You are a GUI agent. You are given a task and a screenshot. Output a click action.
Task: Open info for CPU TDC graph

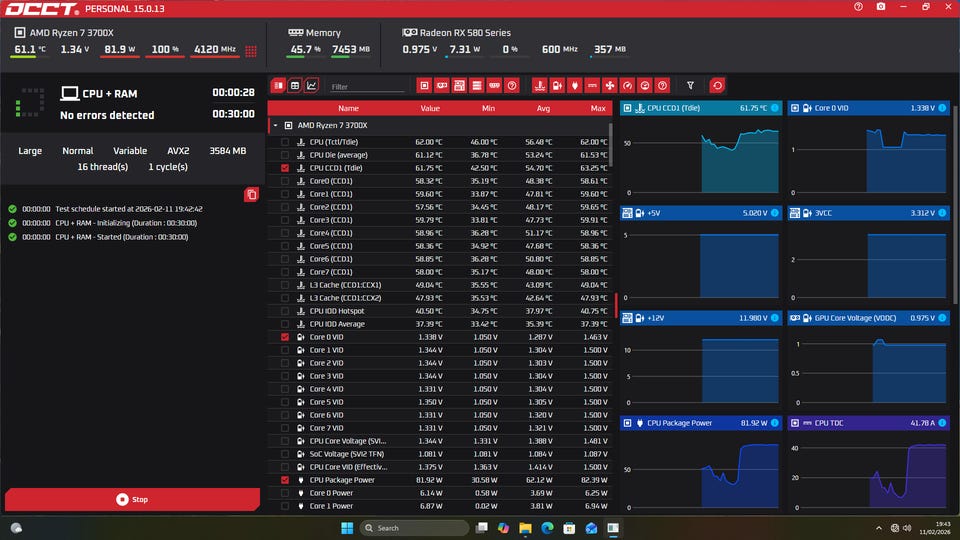pos(942,423)
